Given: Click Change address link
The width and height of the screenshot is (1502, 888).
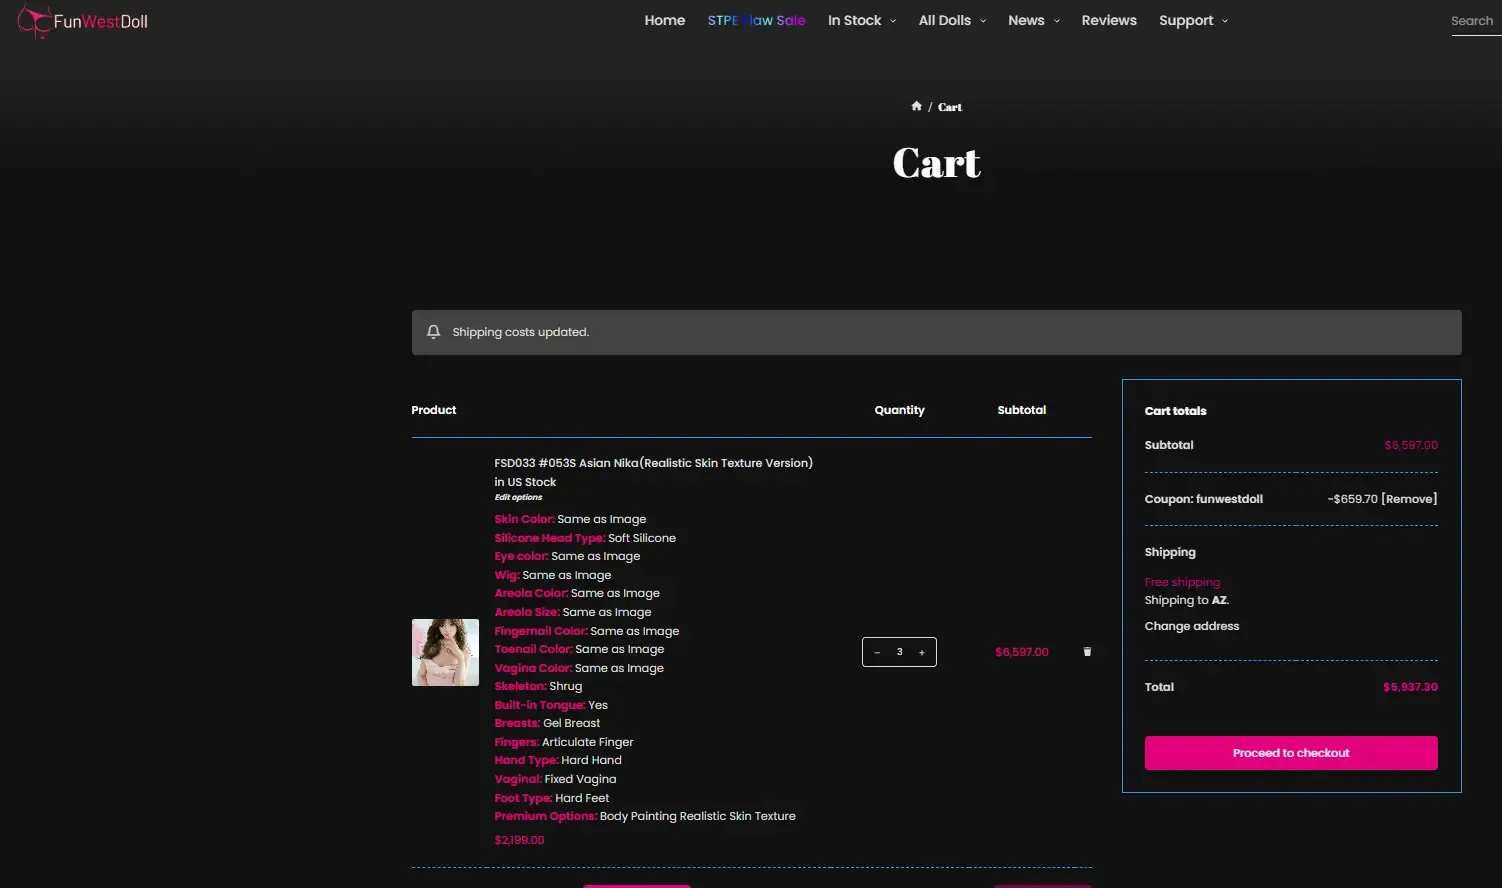Looking at the screenshot, I should (x=1192, y=626).
